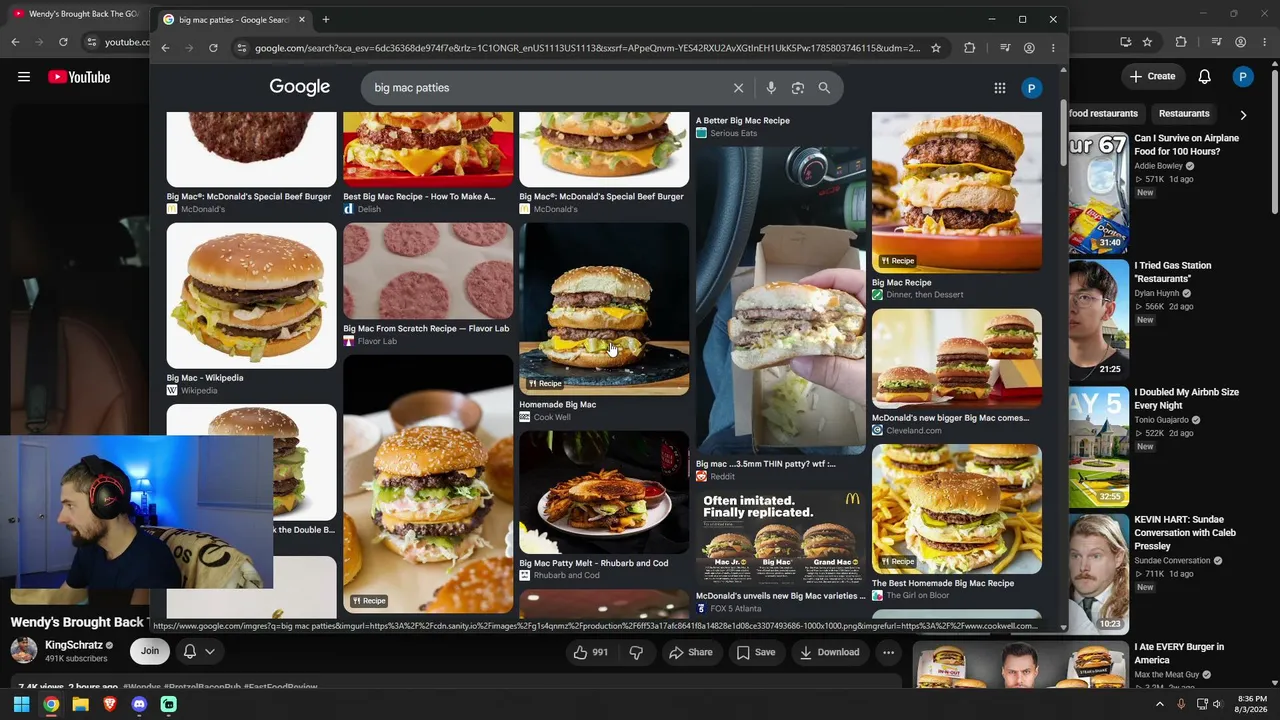This screenshot has width=1280, height=720.
Task: Download the YouTube video
Action: (x=829, y=652)
